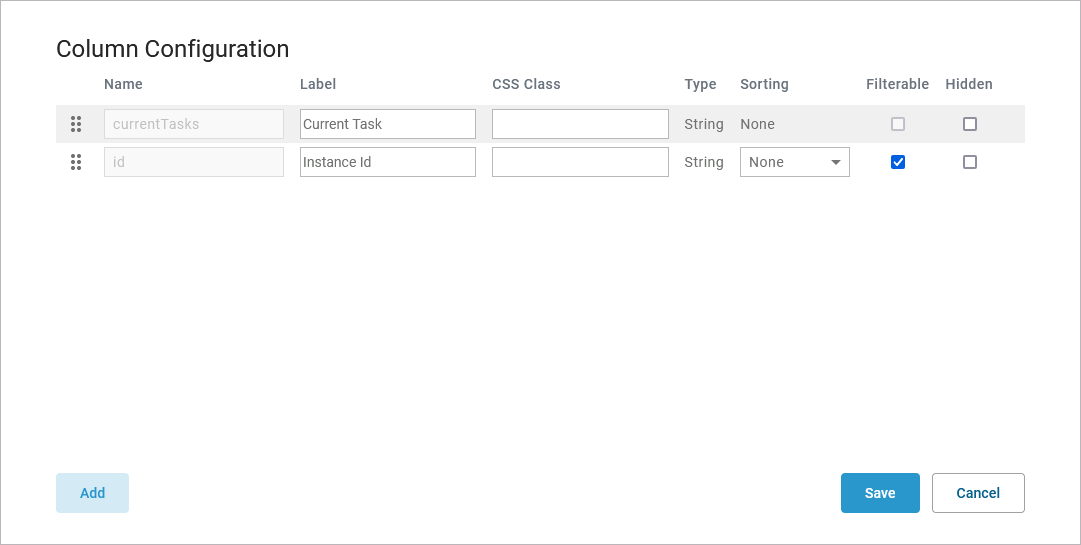Click the disabled Filterable checkbox for currentTasks
This screenshot has width=1081, height=545.
(898, 124)
